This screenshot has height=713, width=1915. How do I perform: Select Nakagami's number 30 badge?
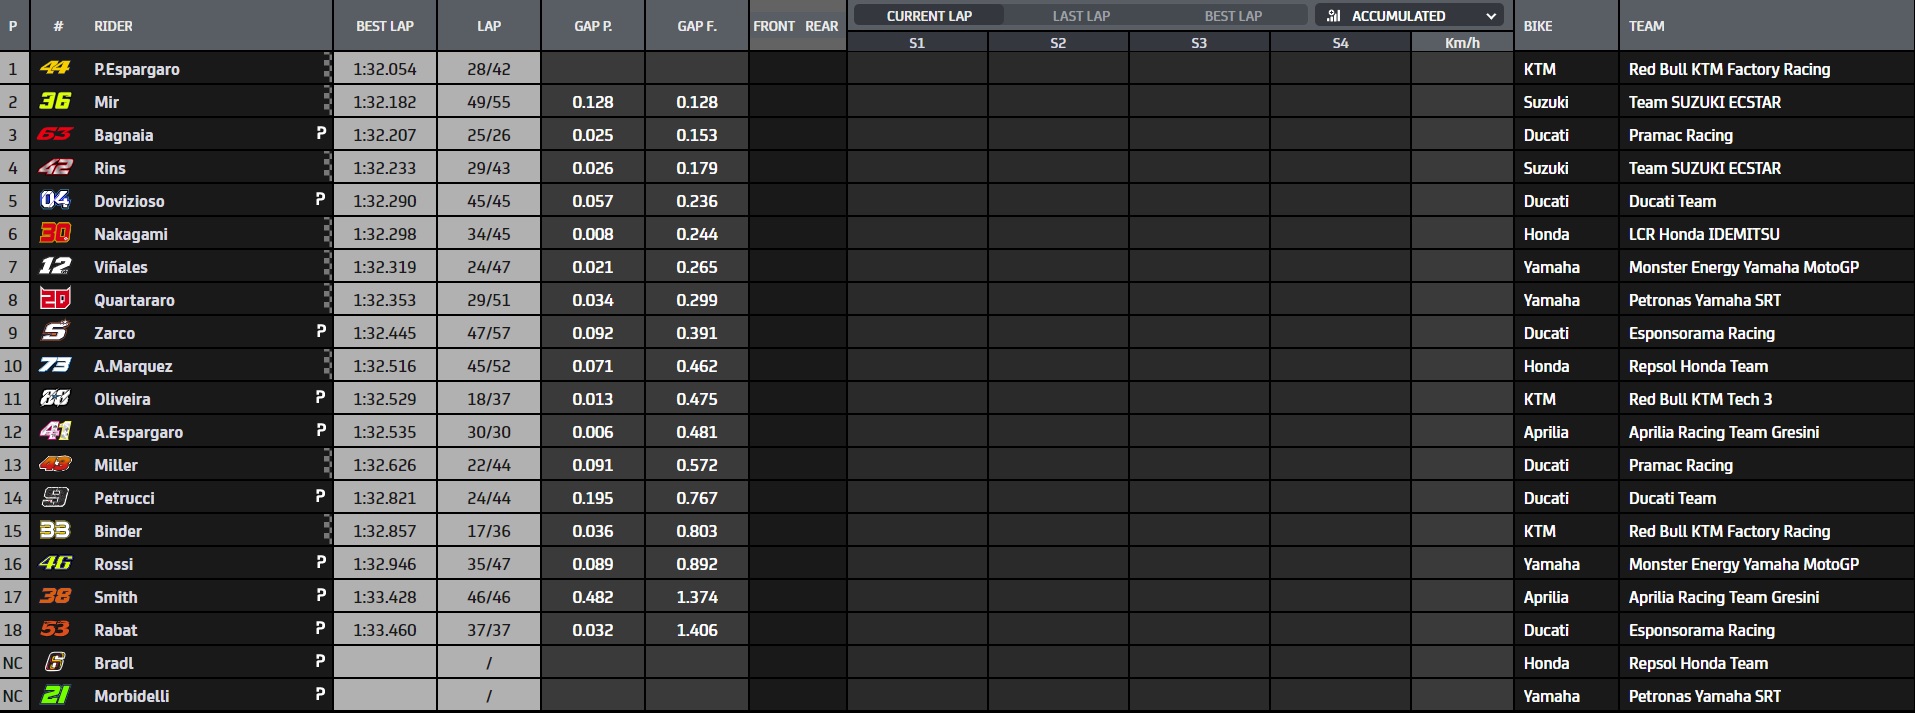coord(55,233)
